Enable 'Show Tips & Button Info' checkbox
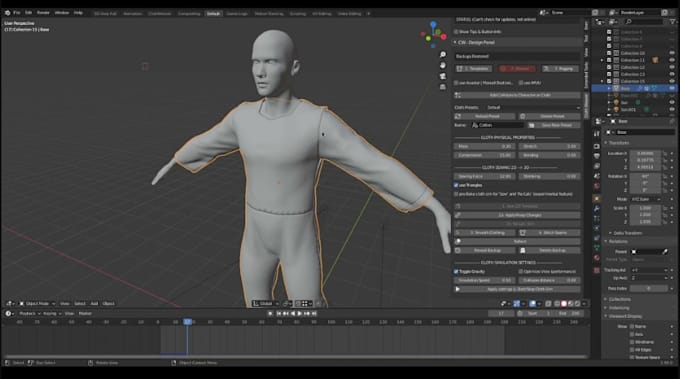This screenshot has height=379, width=680. 456,32
